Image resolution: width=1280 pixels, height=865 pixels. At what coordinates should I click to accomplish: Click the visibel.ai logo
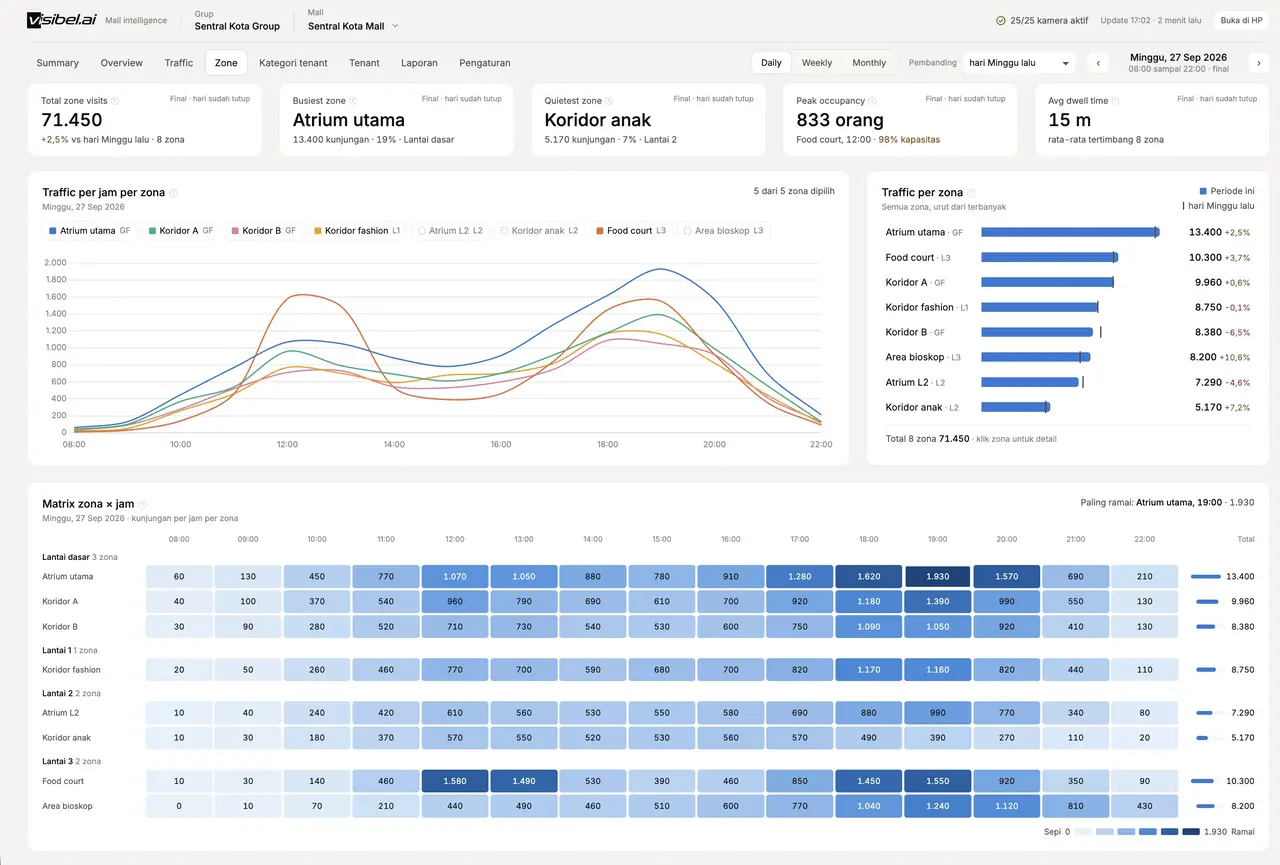tap(62, 20)
